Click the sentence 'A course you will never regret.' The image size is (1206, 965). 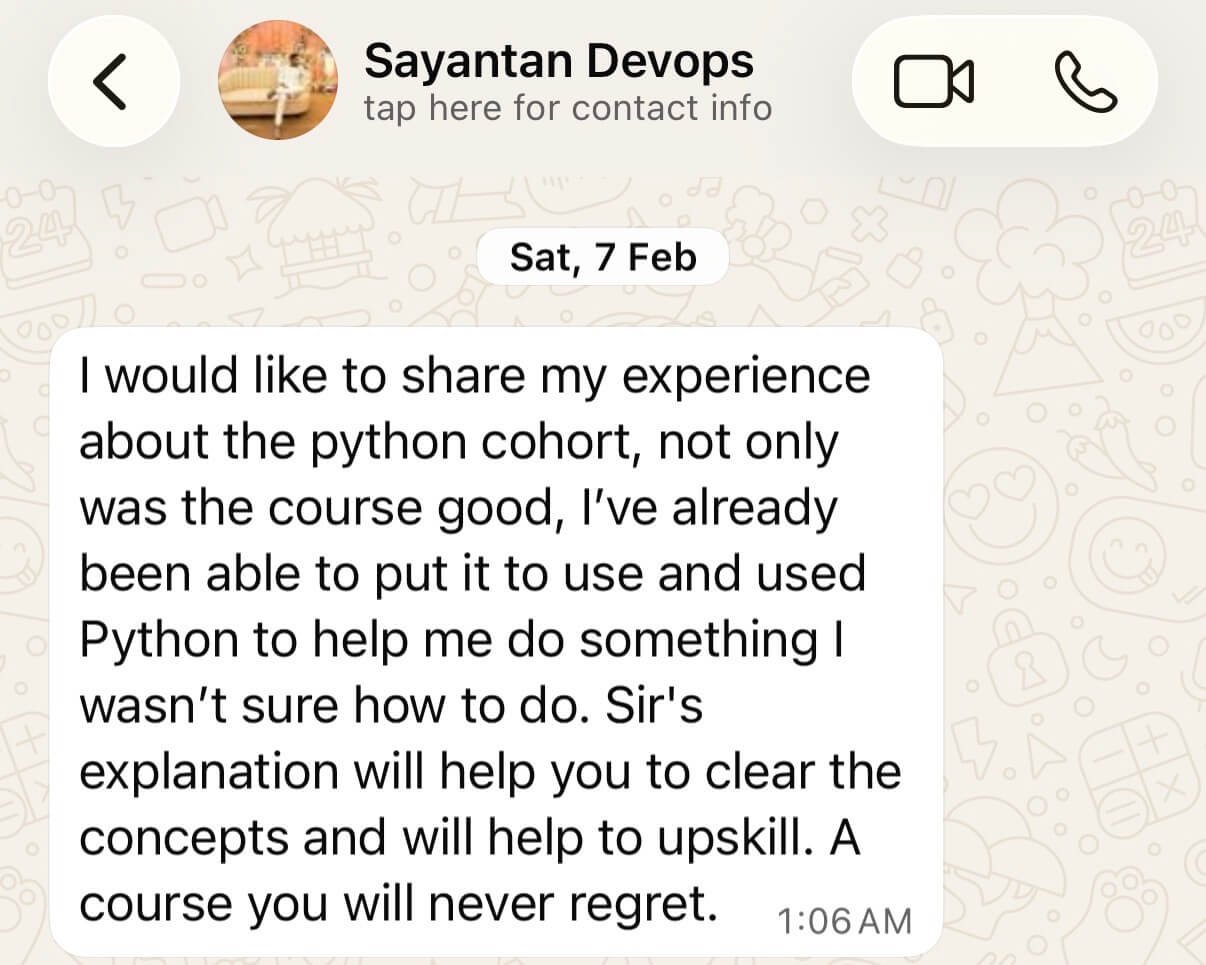[x=470, y=871]
